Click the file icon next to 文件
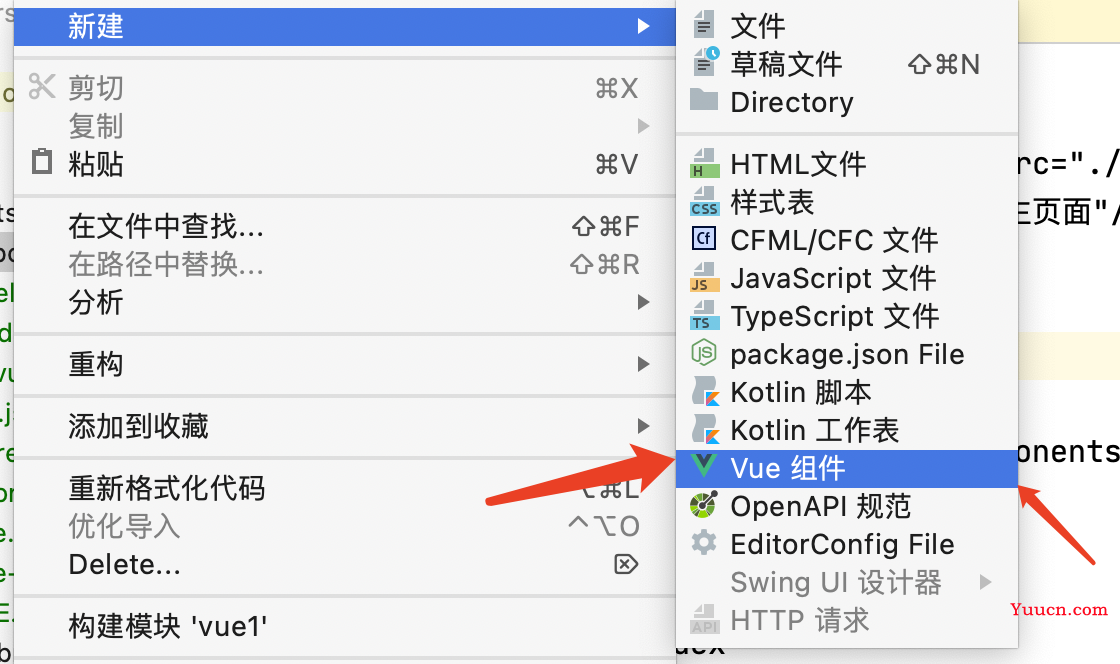Viewport: 1120px width, 664px height. pyautogui.click(x=704, y=25)
